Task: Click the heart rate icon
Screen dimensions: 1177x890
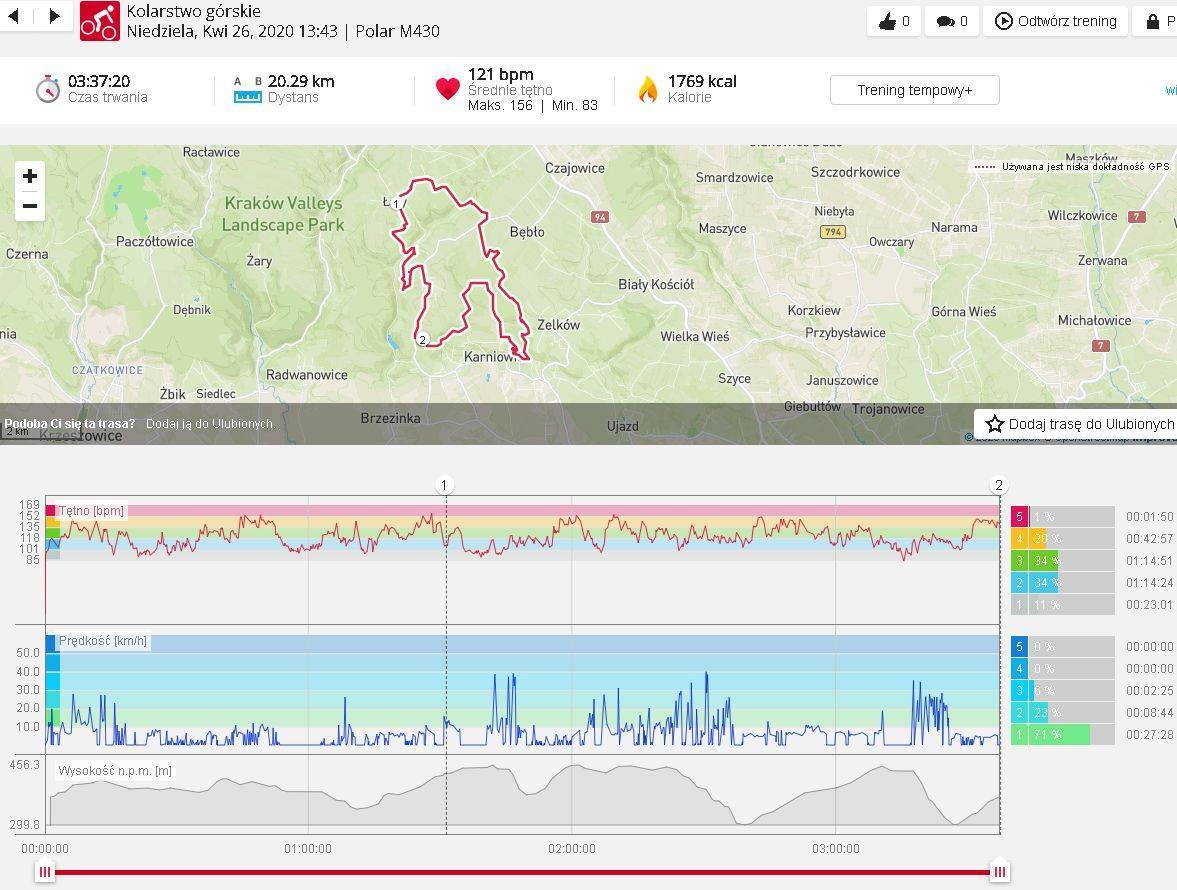Action: (447, 89)
